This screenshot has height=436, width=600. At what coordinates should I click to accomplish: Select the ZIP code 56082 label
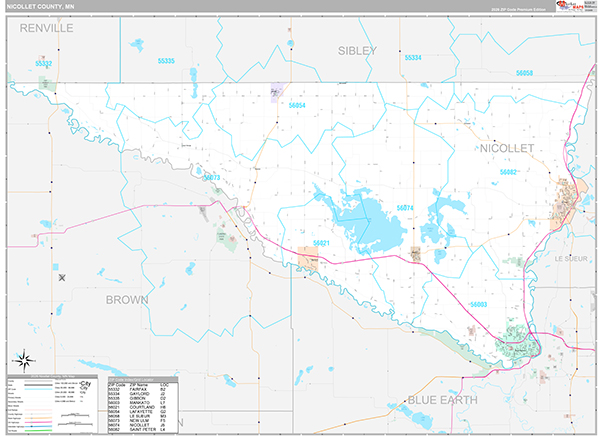pos(508,172)
